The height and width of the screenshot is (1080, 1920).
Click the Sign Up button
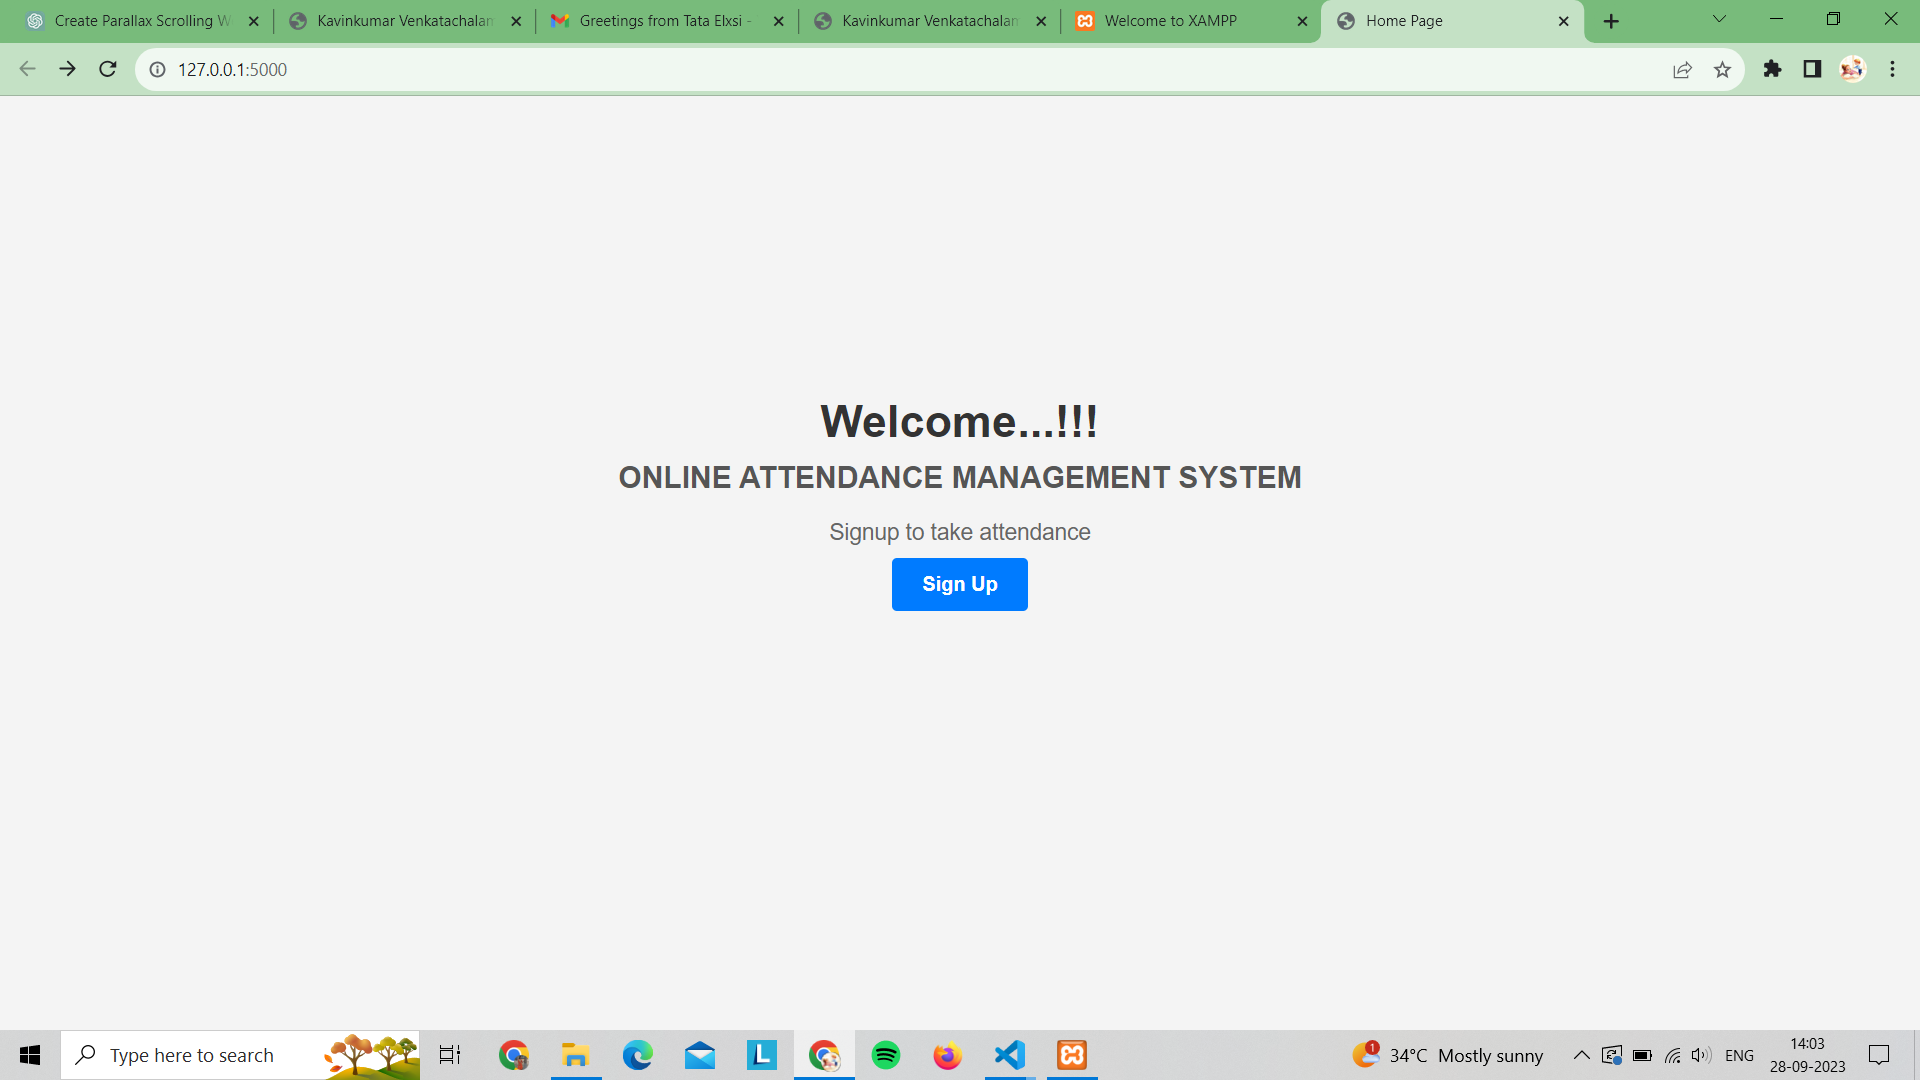click(959, 584)
